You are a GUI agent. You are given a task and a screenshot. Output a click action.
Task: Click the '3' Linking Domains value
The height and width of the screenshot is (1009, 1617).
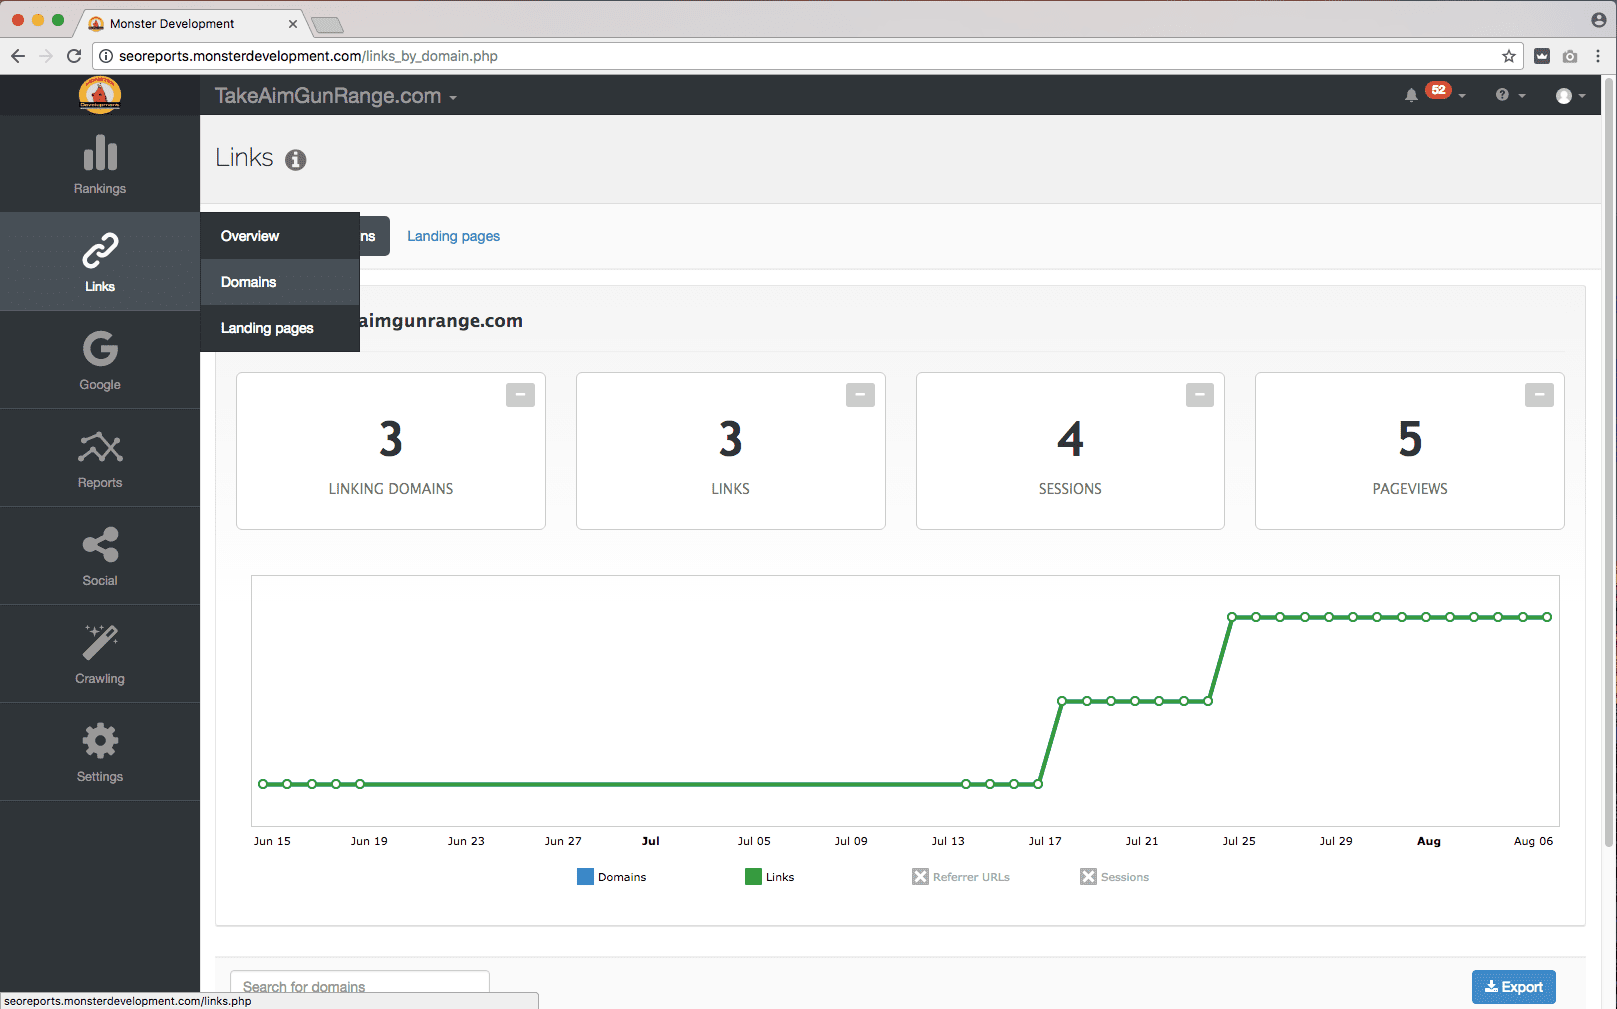pyautogui.click(x=391, y=439)
